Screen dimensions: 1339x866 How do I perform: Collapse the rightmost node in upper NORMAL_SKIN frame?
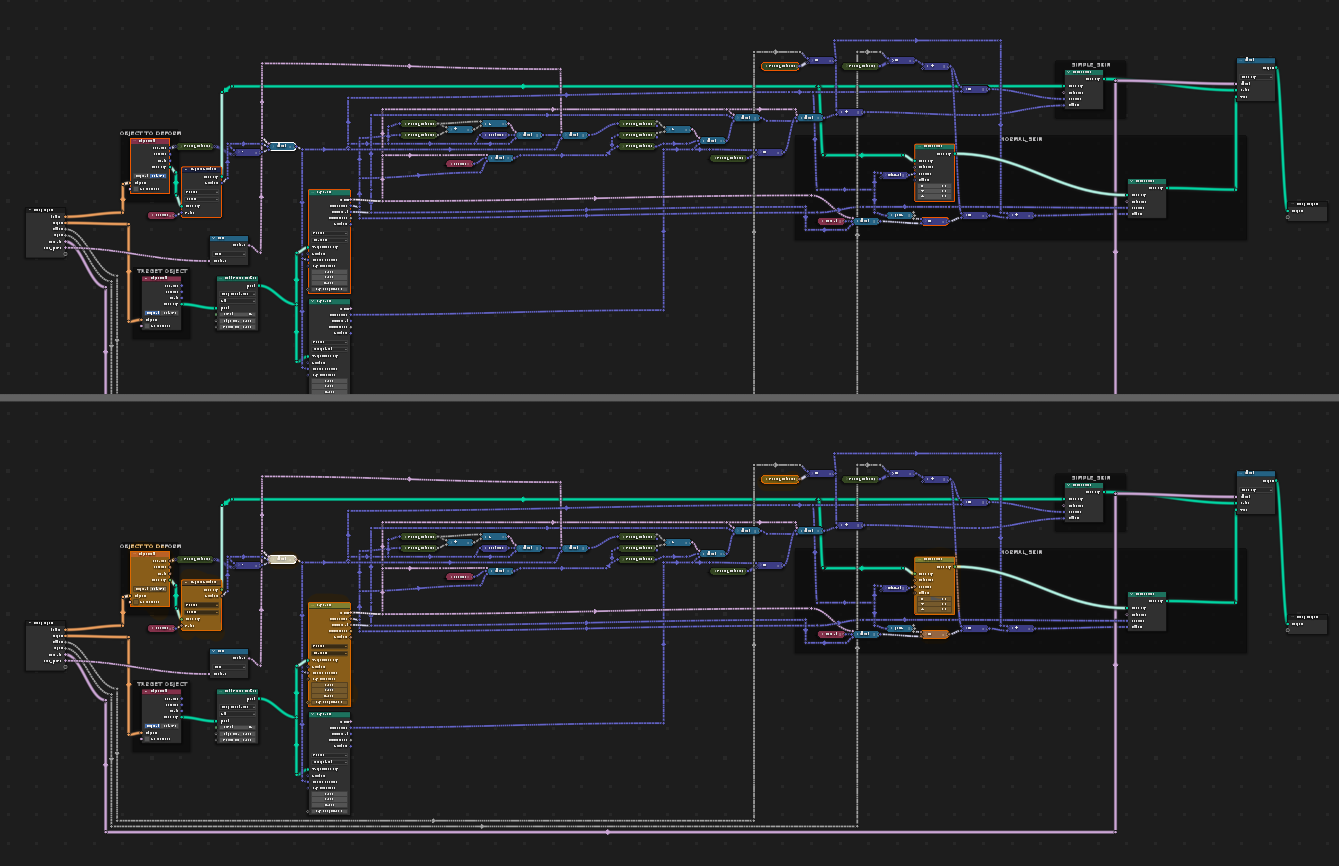coord(1131,181)
